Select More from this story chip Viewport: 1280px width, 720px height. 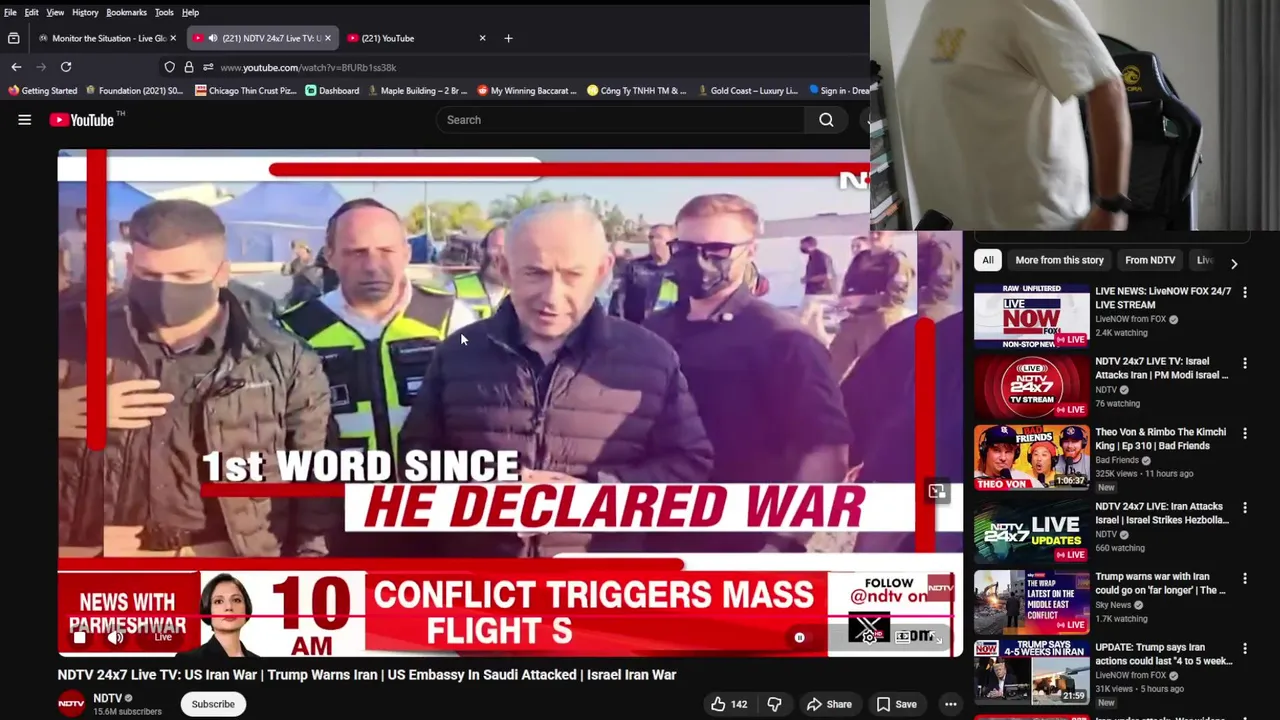pos(1059,260)
